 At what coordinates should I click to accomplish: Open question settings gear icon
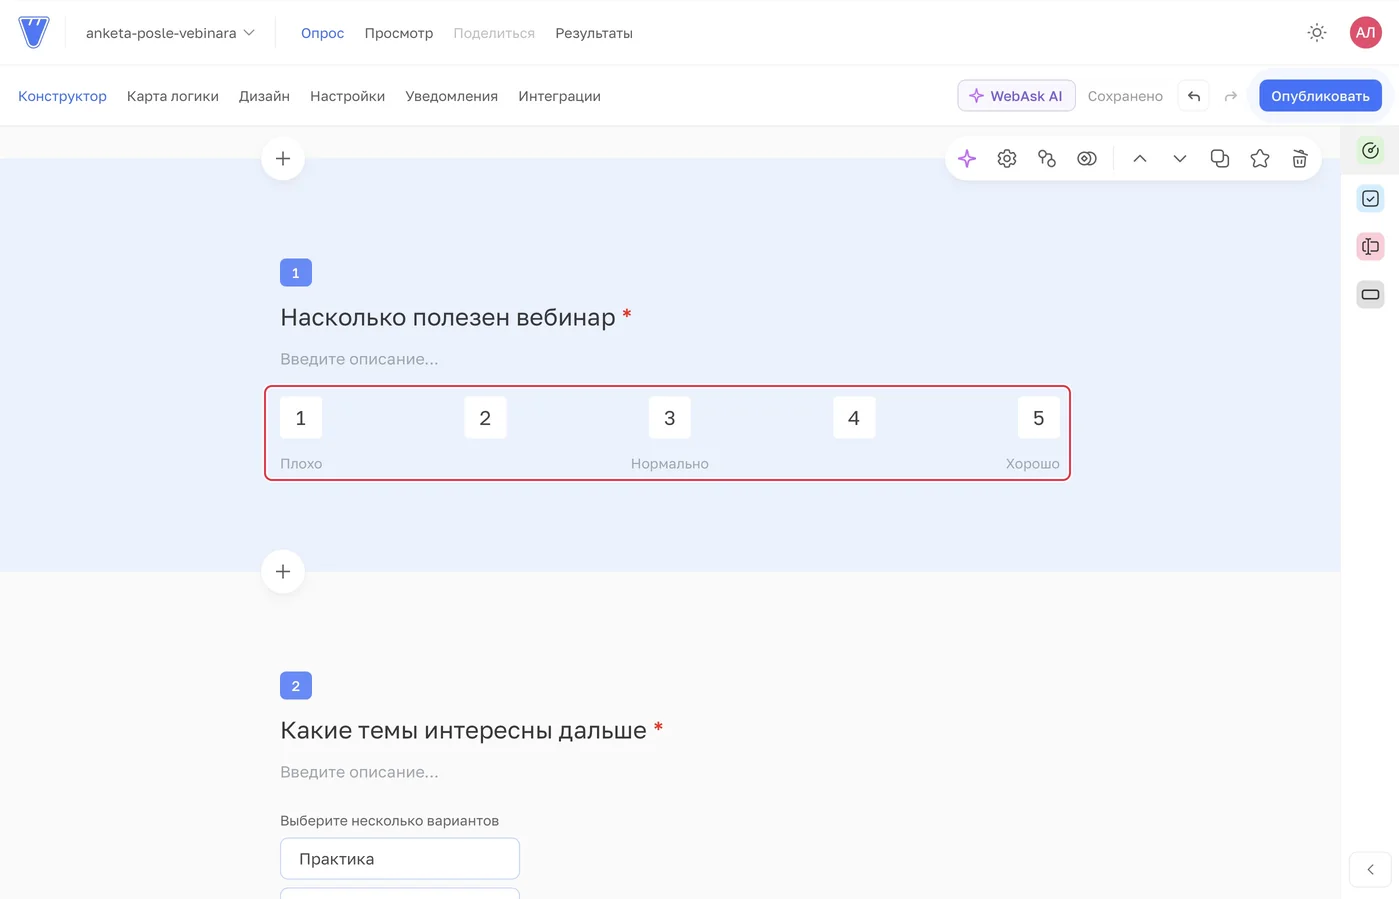1007,159
